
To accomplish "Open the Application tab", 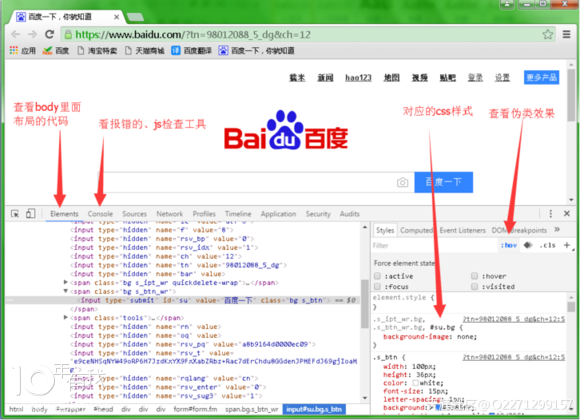I will click(278, 214).
